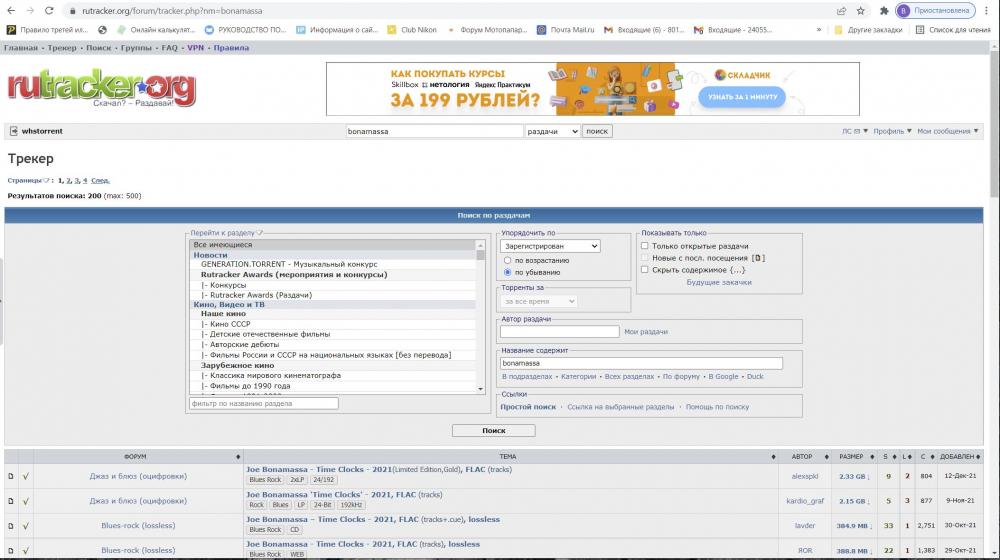
Task: Open the Будущие закачки link
Action: (x=719, y=282)
